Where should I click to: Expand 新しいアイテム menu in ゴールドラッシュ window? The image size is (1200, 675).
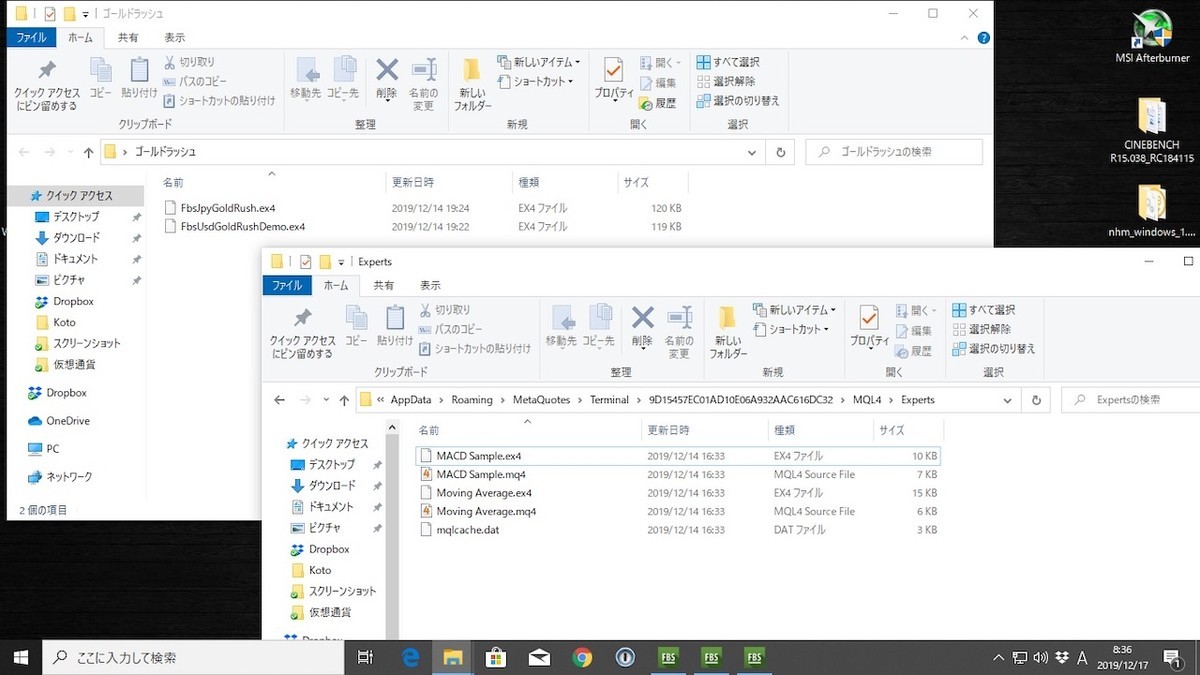pos(539,62)
